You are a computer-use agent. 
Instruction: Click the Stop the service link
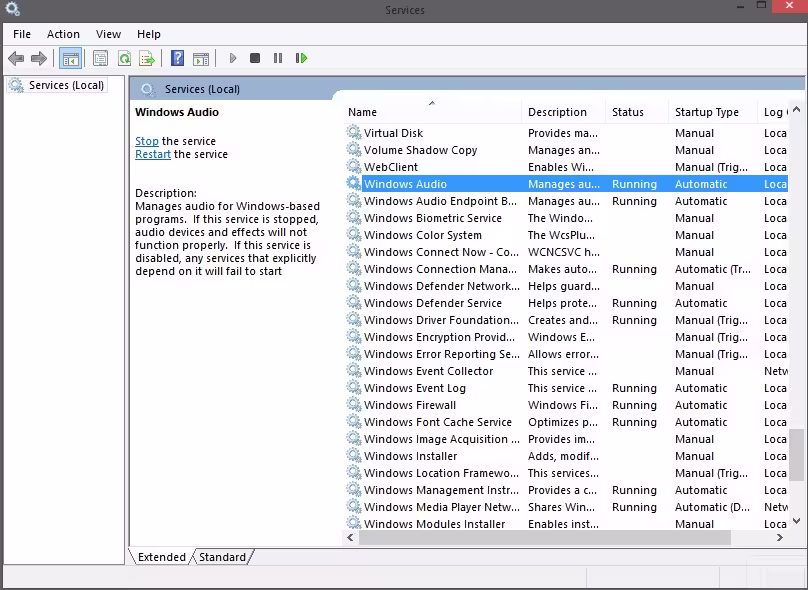pos(147,141)
